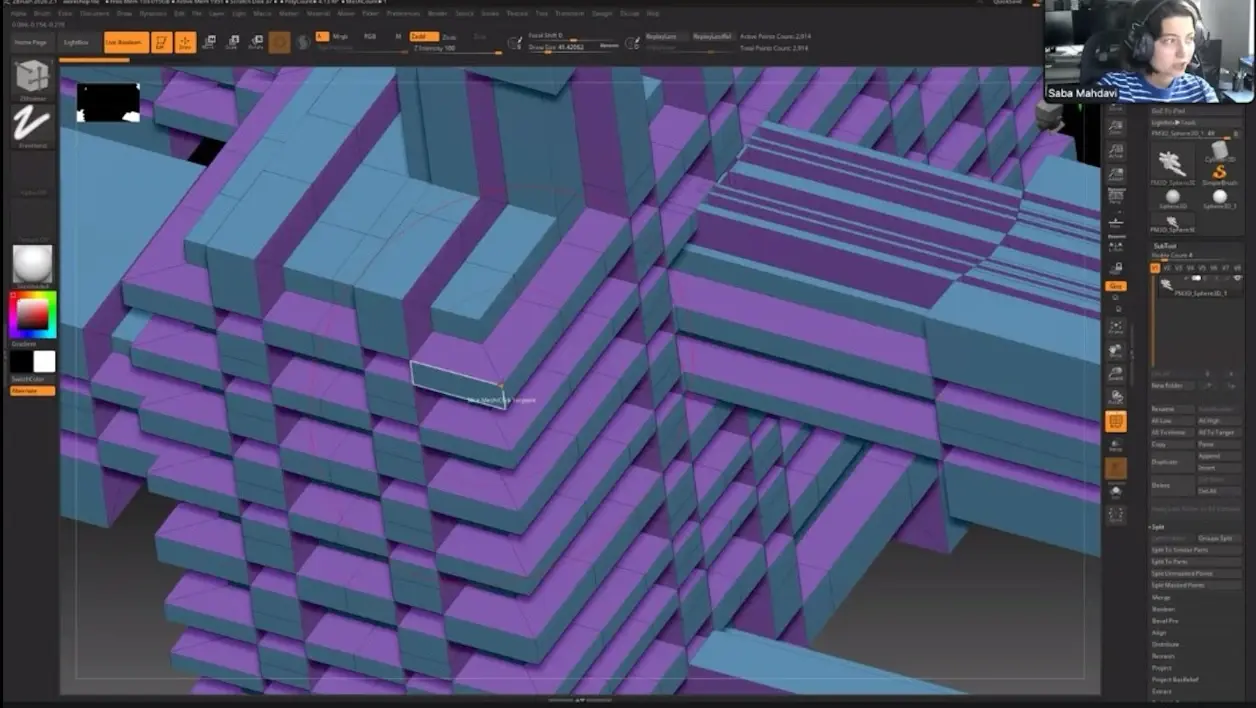Toggle Solo mode button

(x=1116, y=492)
